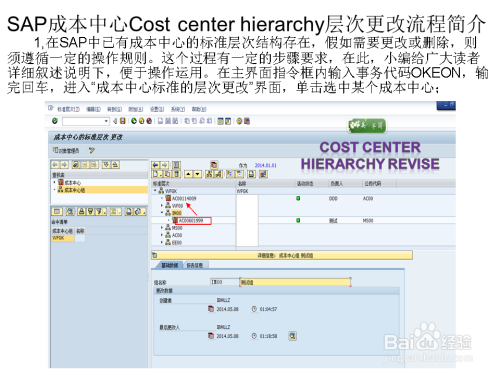Click the yellow Exit icon

[x=141, y=121]
